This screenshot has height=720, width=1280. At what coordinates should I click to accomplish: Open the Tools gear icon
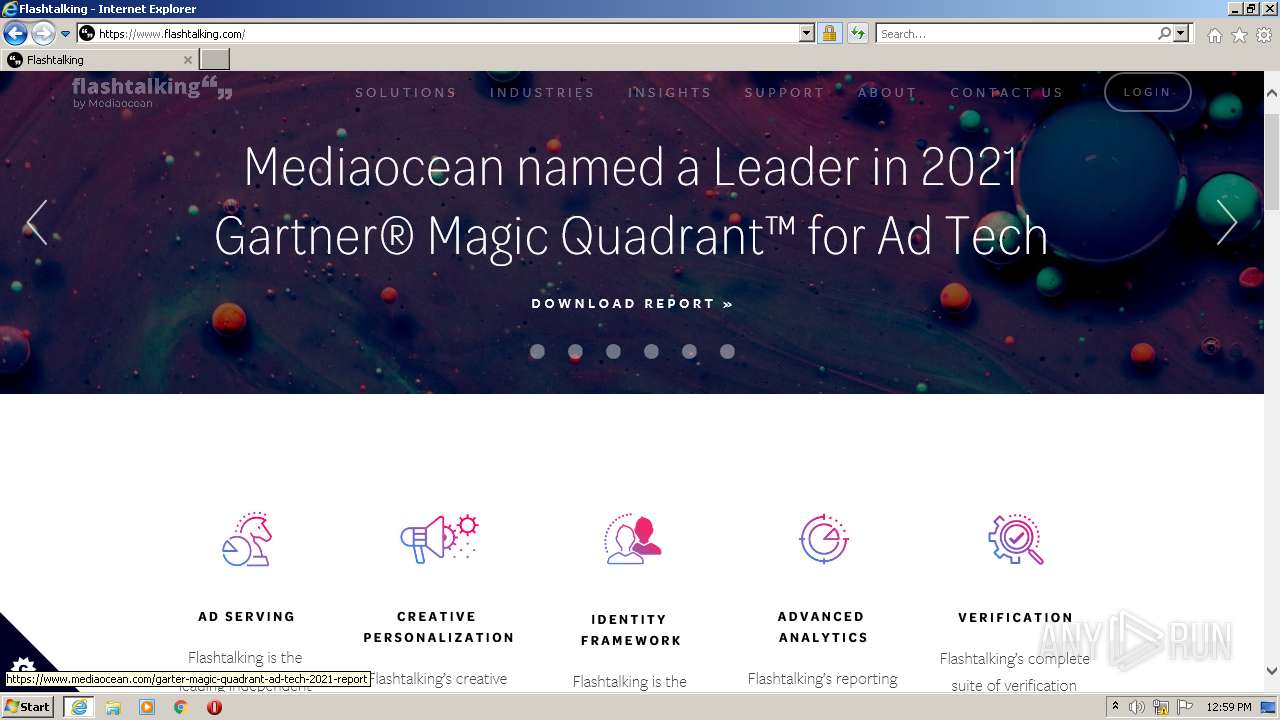(1264, 35)
